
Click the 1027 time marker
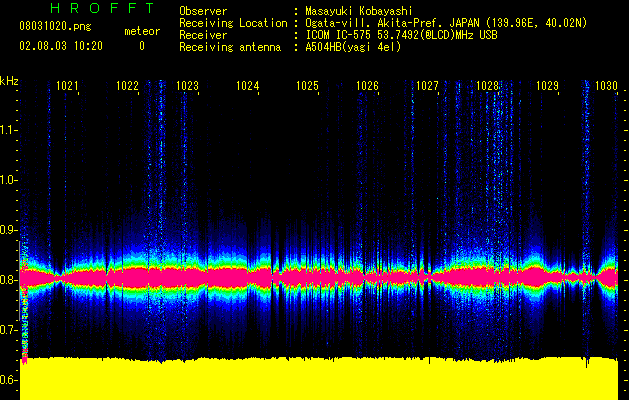click(427, 86)
